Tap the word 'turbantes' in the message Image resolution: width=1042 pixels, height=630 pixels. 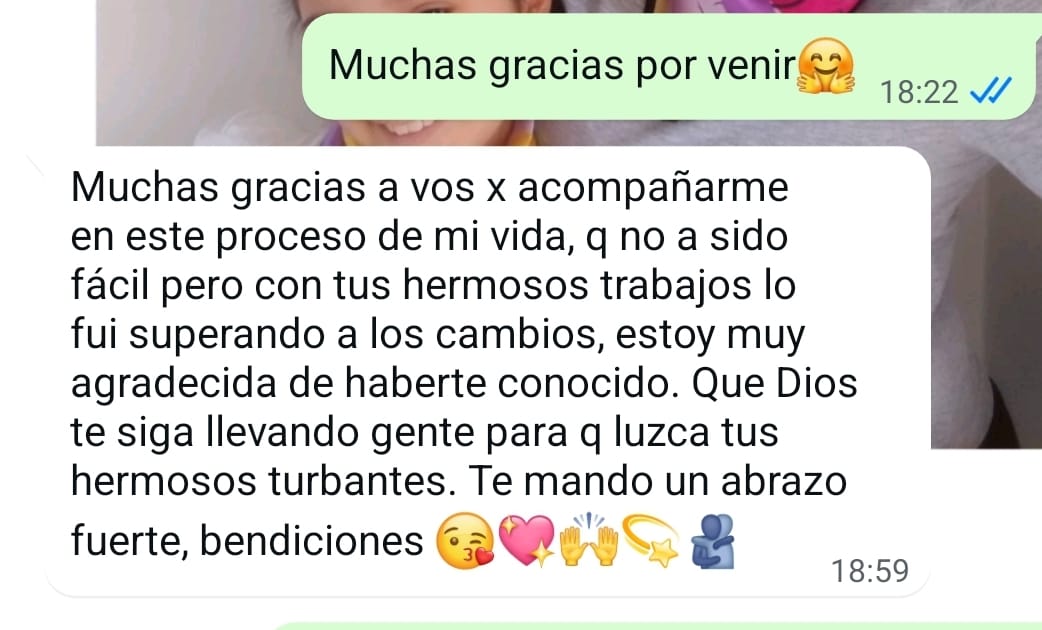pyautogui.click(x=358, y=481)
